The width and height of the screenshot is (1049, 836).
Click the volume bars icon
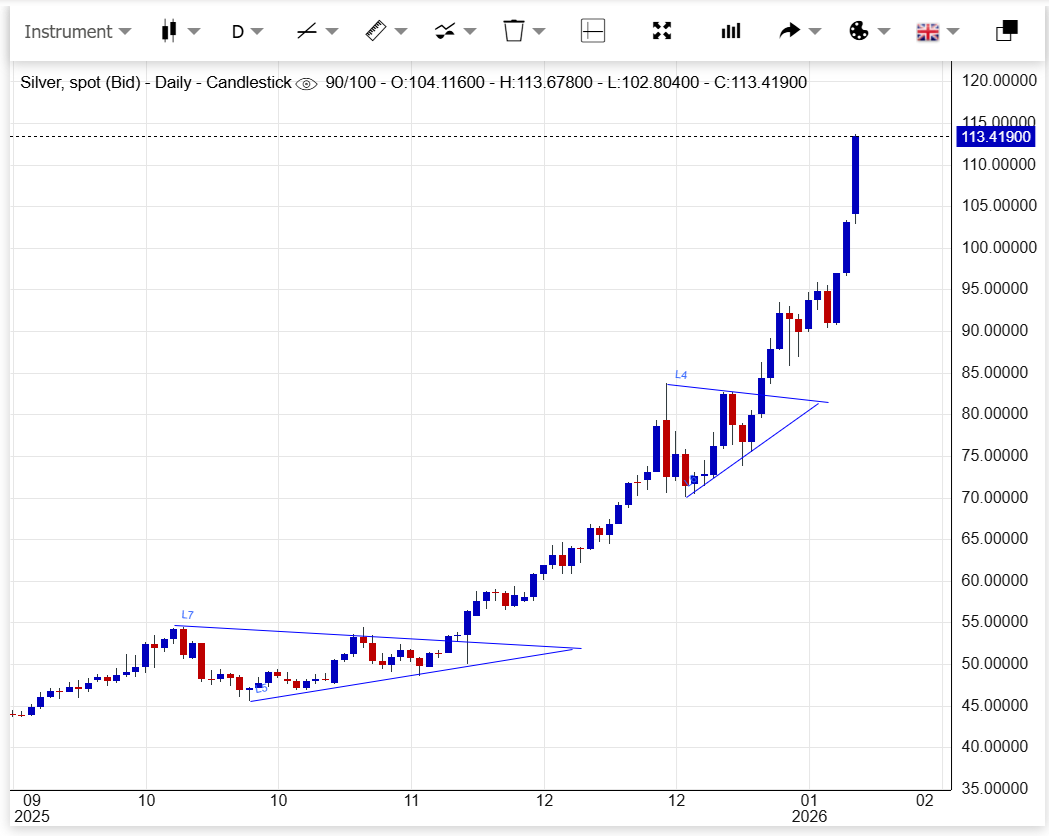click(x=731, y=31)
